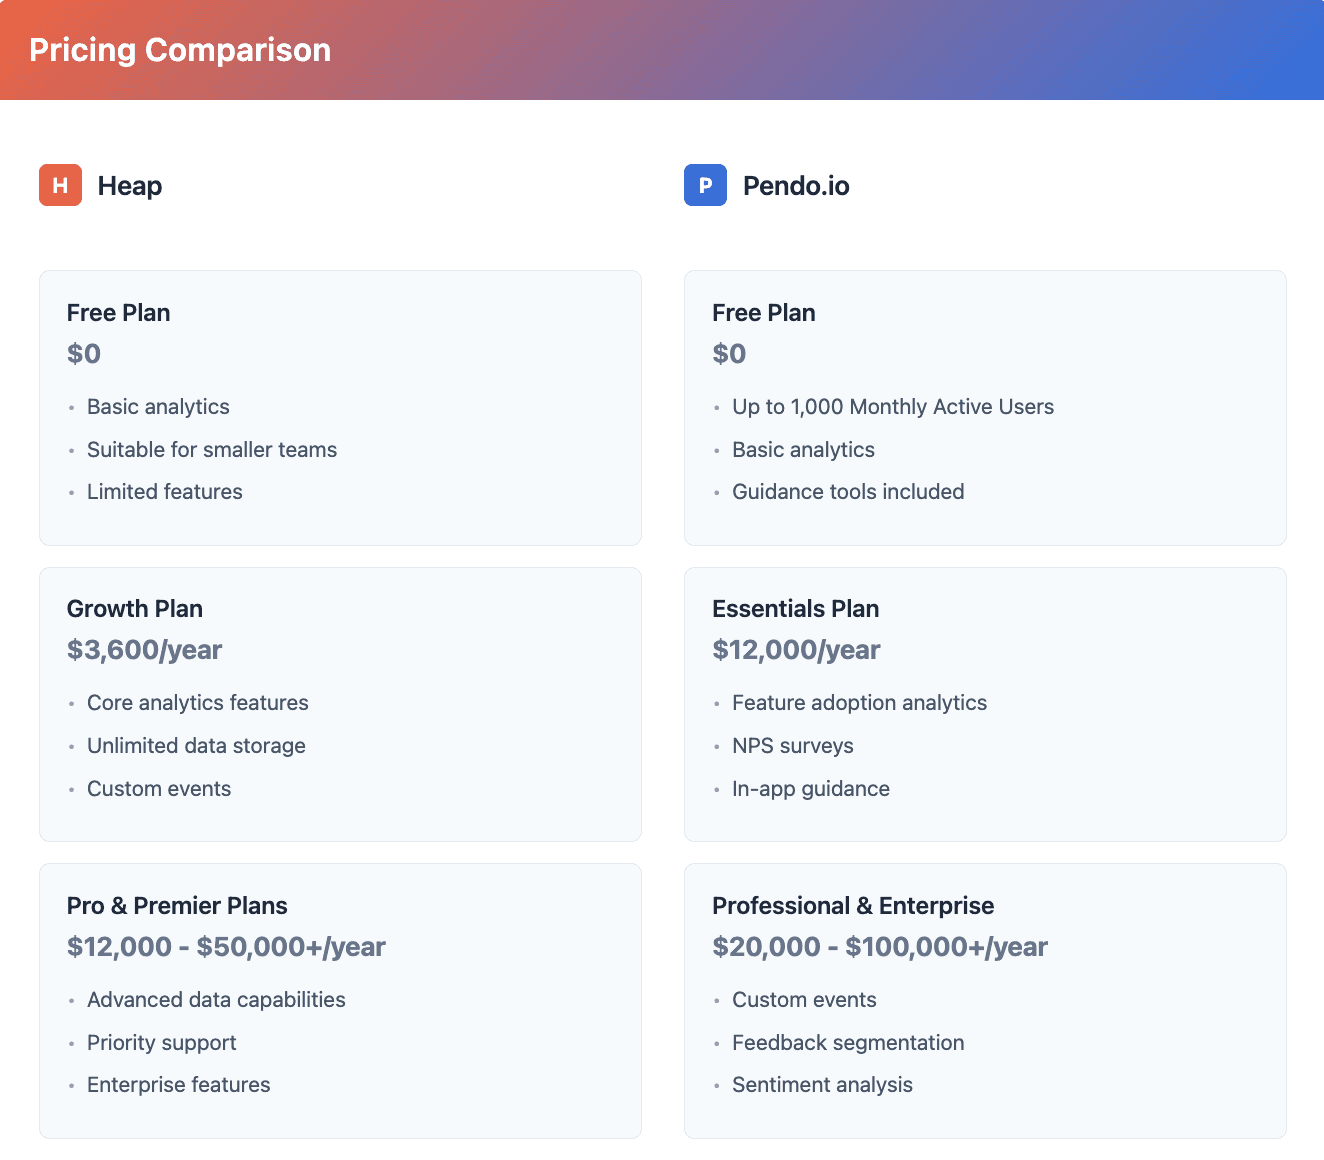Click 'Unlimited data storage' item

click(x=196, y=746)
